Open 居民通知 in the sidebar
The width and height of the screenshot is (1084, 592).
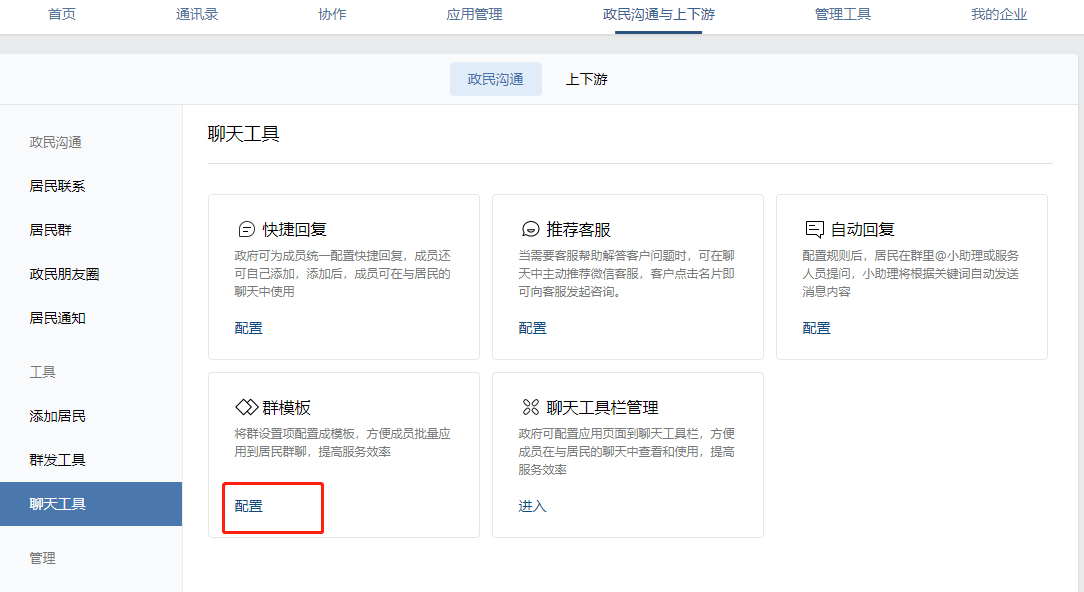click(57, 319)
